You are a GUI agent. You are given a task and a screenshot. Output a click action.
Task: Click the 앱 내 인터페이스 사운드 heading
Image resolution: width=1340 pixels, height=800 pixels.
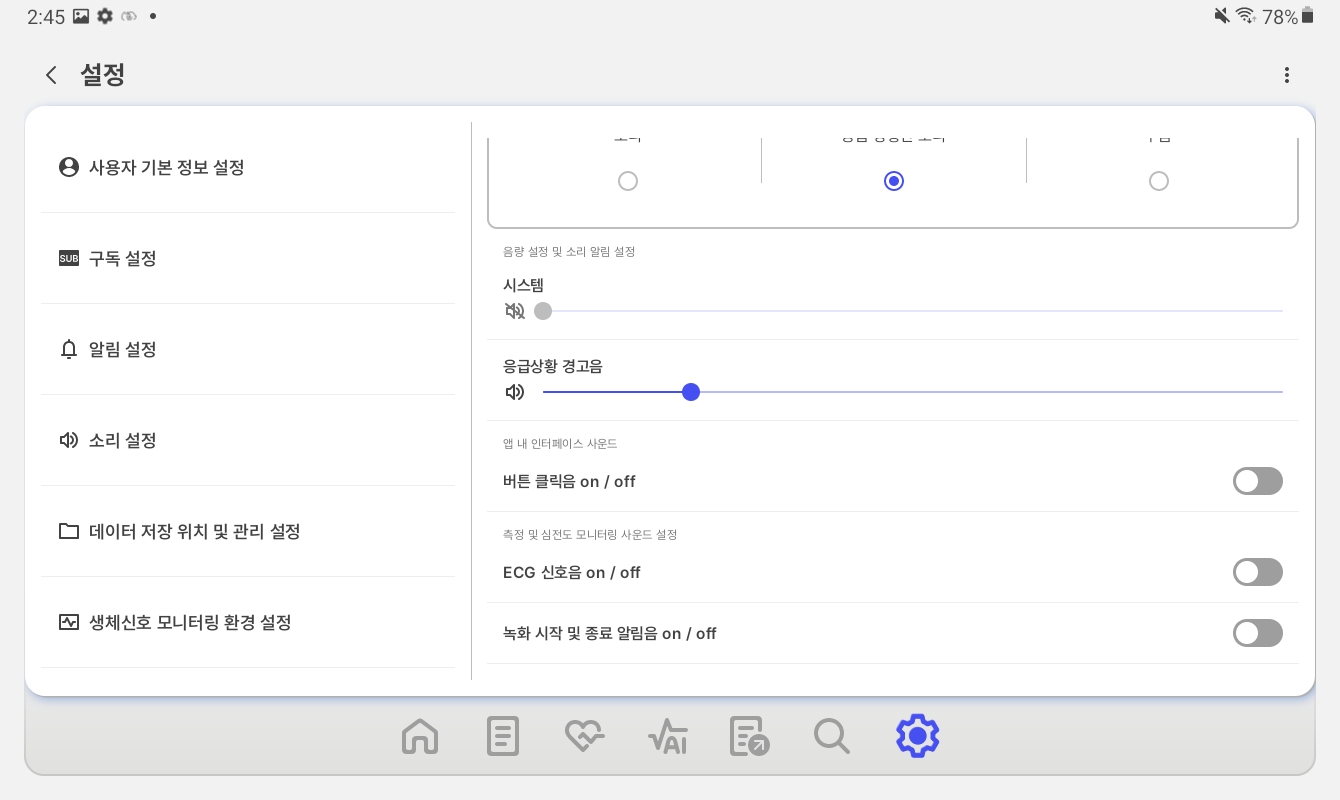[x=560, y=443]
